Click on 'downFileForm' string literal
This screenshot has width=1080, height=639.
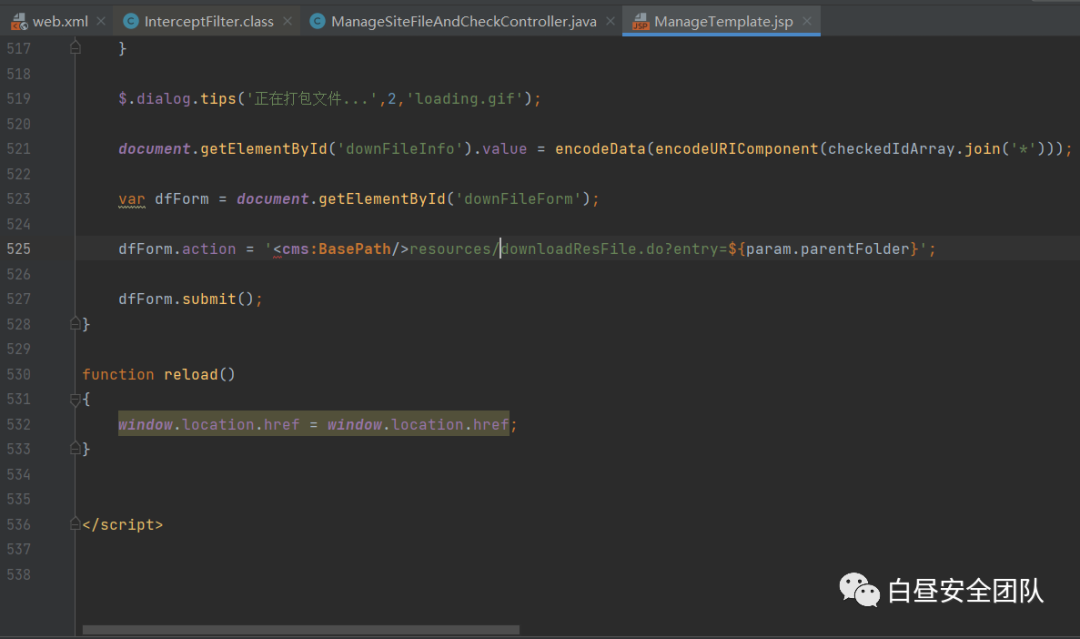click(x=518, y=199)
